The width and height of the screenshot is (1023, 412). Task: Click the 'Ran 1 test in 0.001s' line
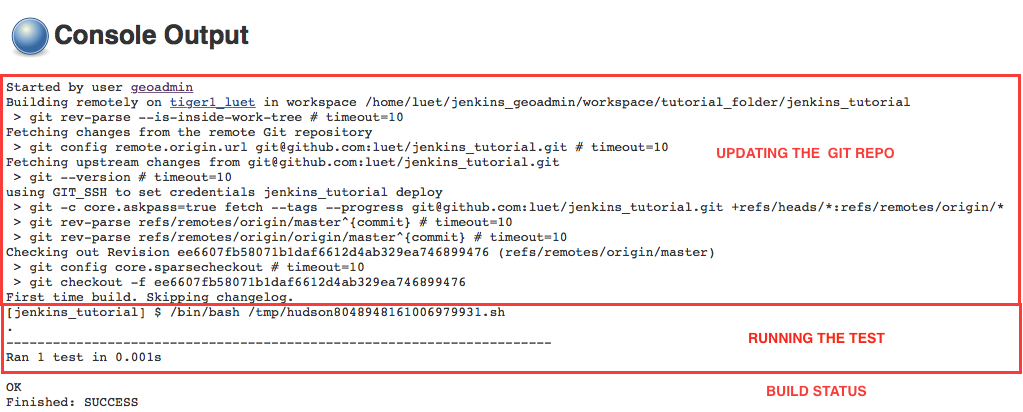click(x=84, y=358)
